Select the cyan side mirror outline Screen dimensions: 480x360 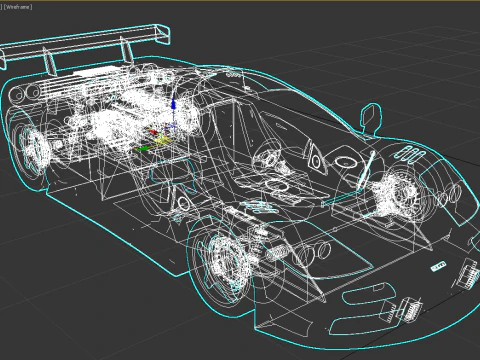click(x=371, y=119)
